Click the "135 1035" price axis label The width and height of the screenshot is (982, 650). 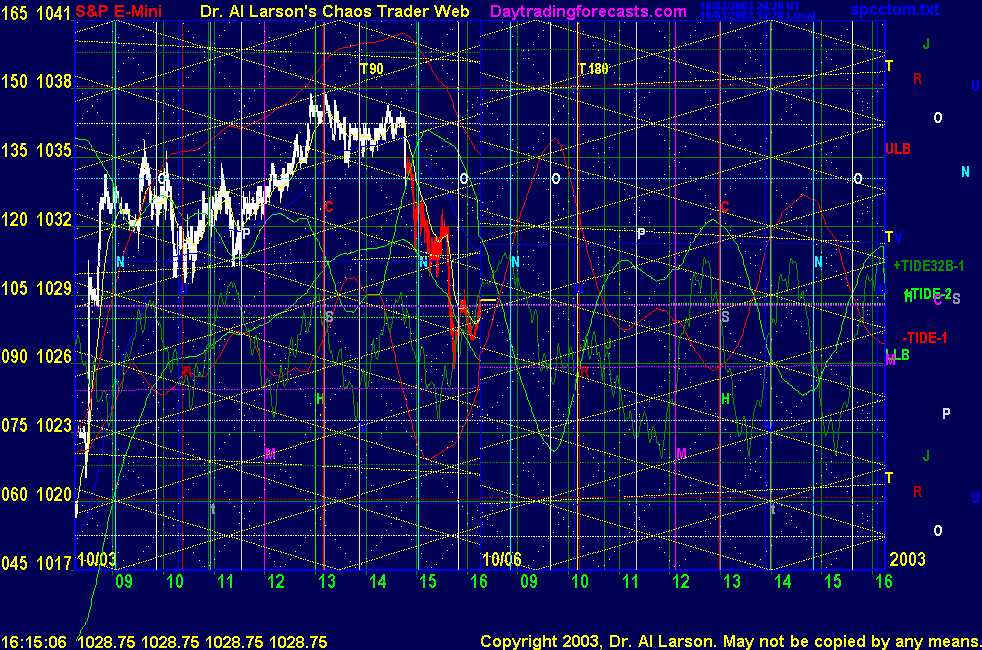[x=36, y=150]
